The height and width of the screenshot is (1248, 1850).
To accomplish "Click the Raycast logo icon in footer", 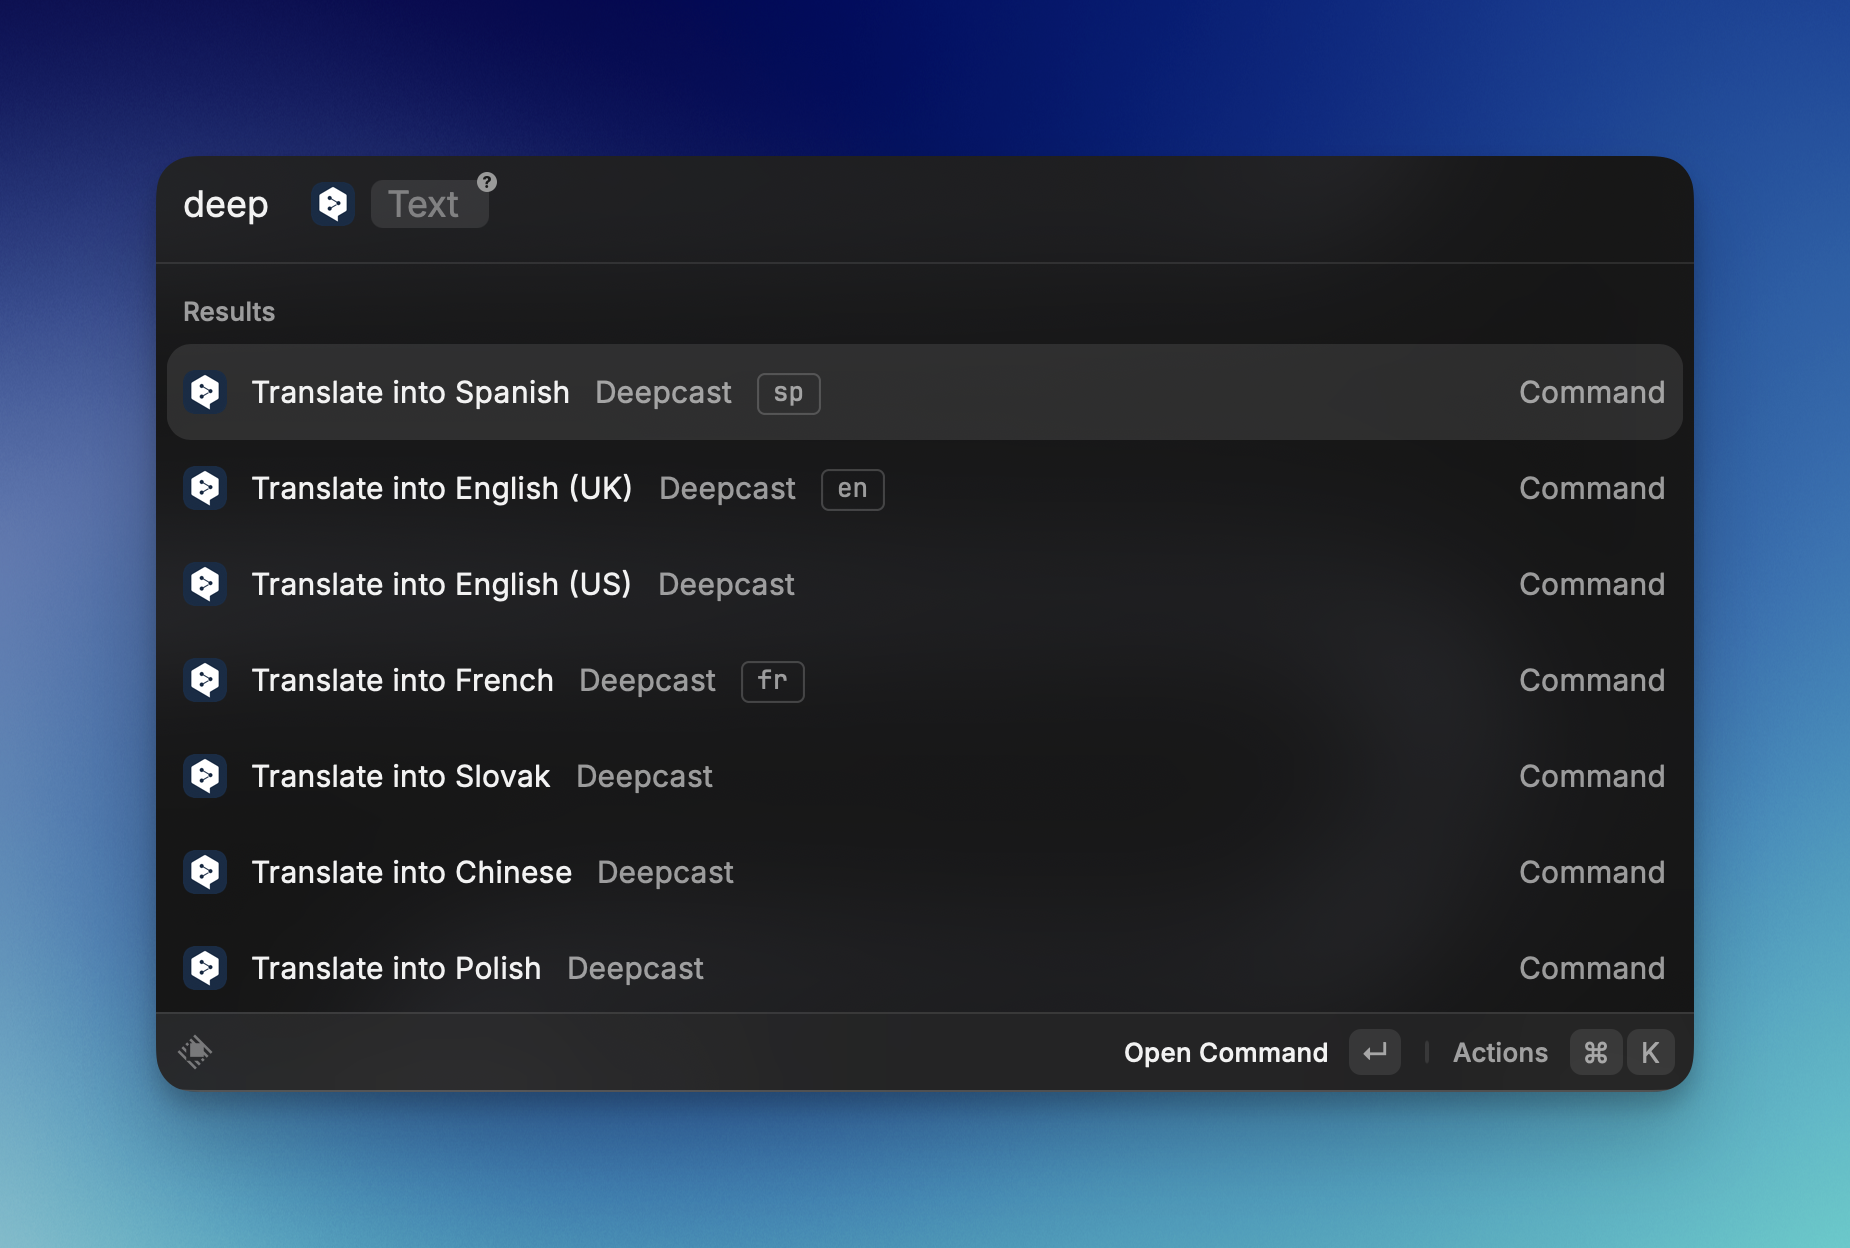I will coord(195,1052).
